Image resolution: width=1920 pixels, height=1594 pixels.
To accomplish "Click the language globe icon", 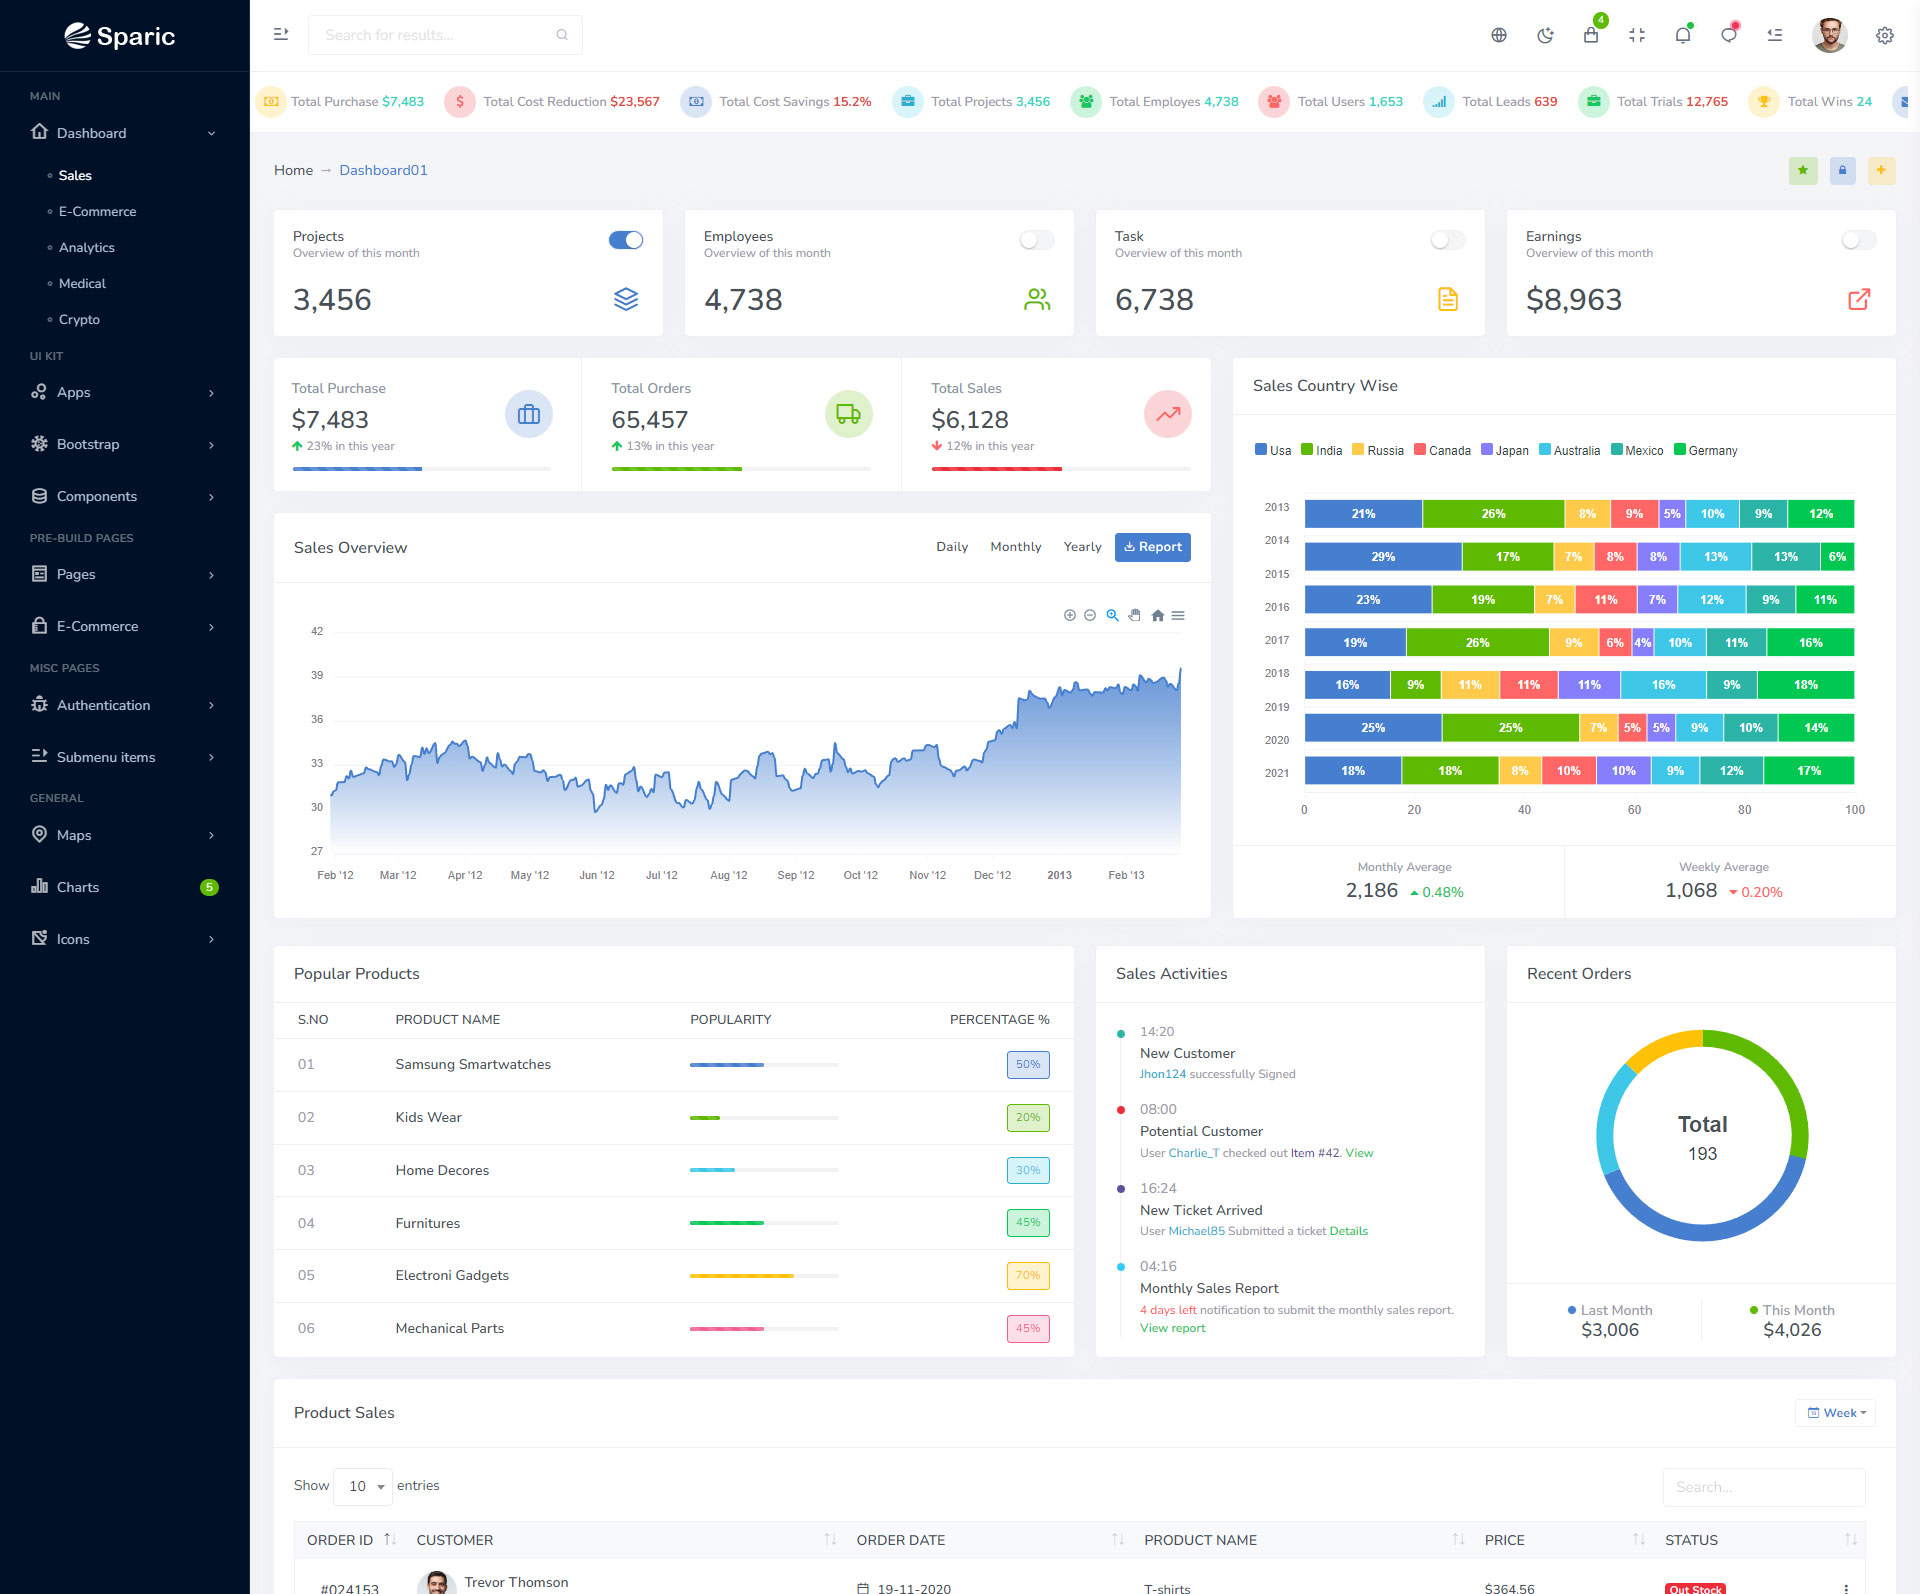I will click(1499, 36).
